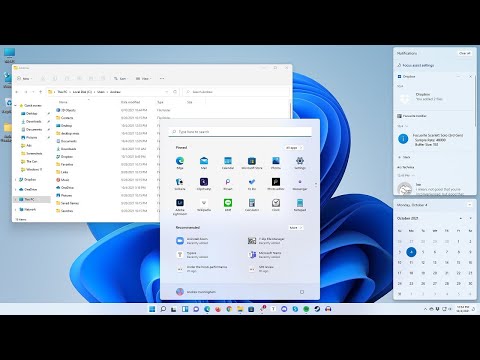Collapse the Quick access tree node
Screen dimensions: 480x360
pos(16,106)
